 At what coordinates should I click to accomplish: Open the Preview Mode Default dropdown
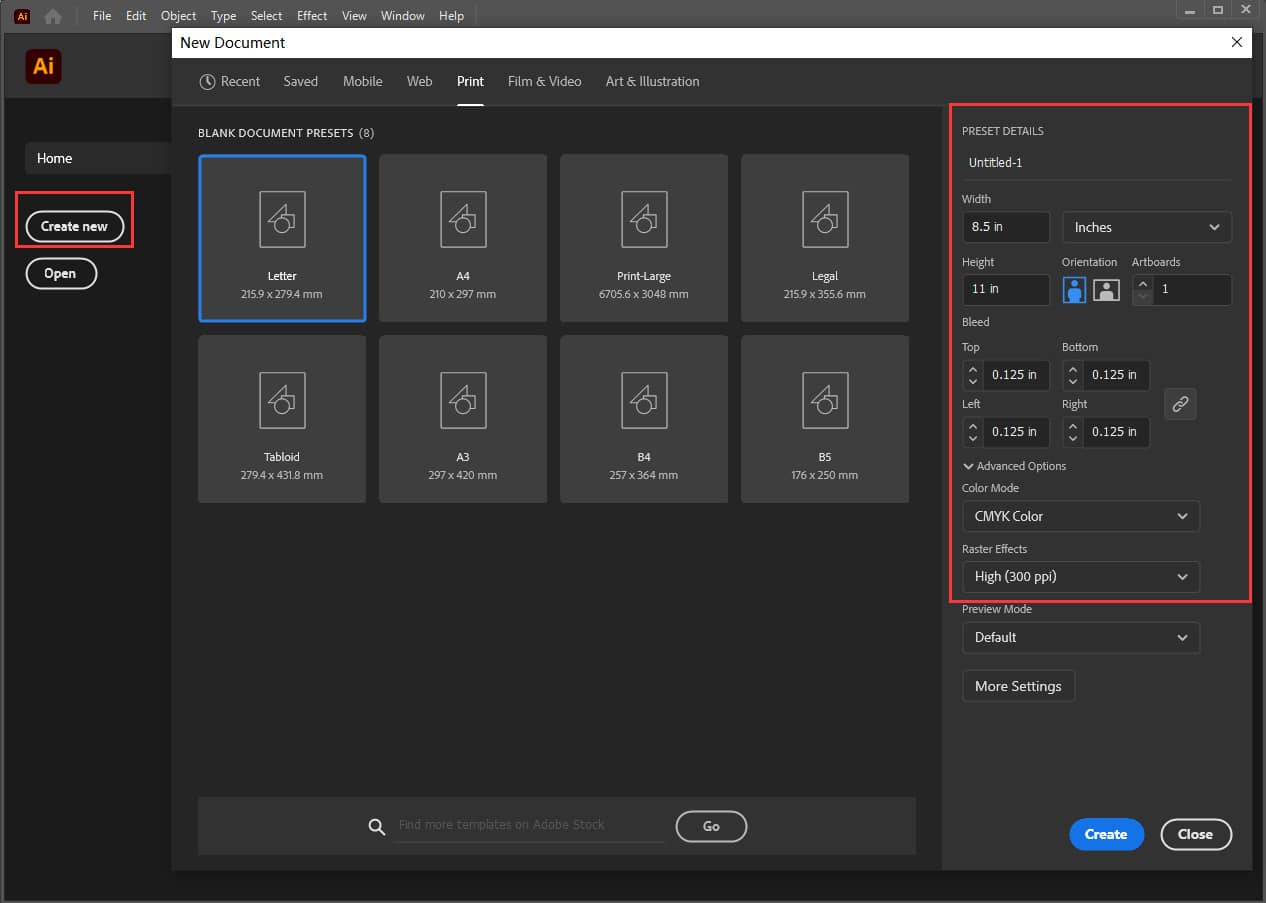[x=1080, y=637]
